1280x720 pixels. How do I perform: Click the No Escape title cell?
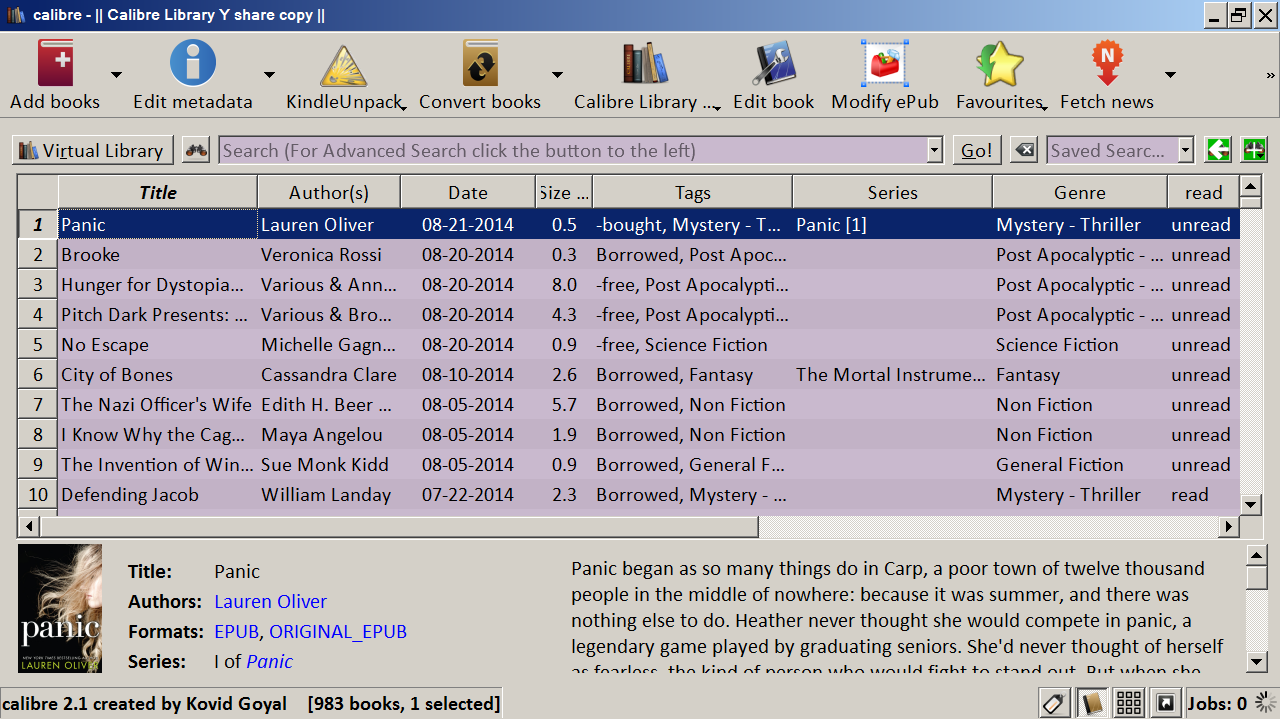pos(158,345)
